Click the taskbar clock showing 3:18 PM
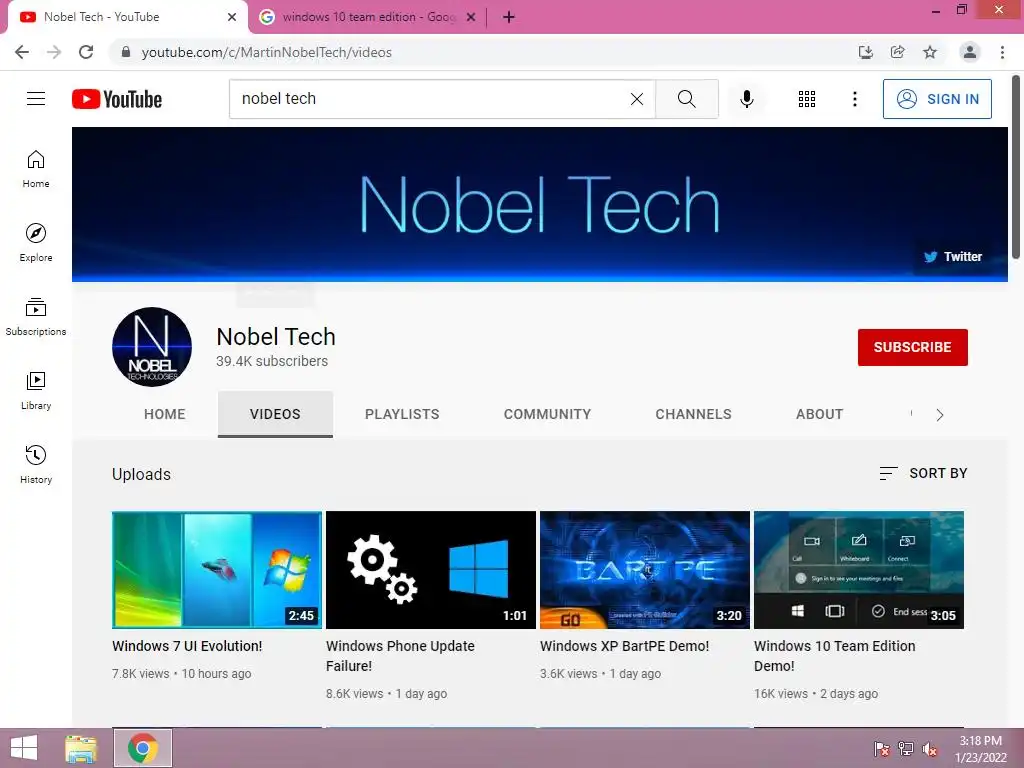The width and height of the screenshot is (1024, 768). pyautogui.click(x=980, y=749)
